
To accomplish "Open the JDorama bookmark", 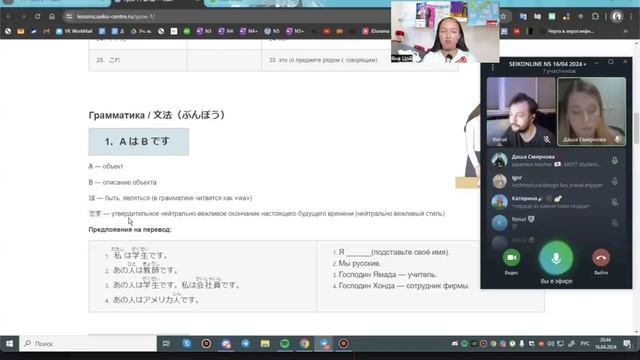I will 376,31.
